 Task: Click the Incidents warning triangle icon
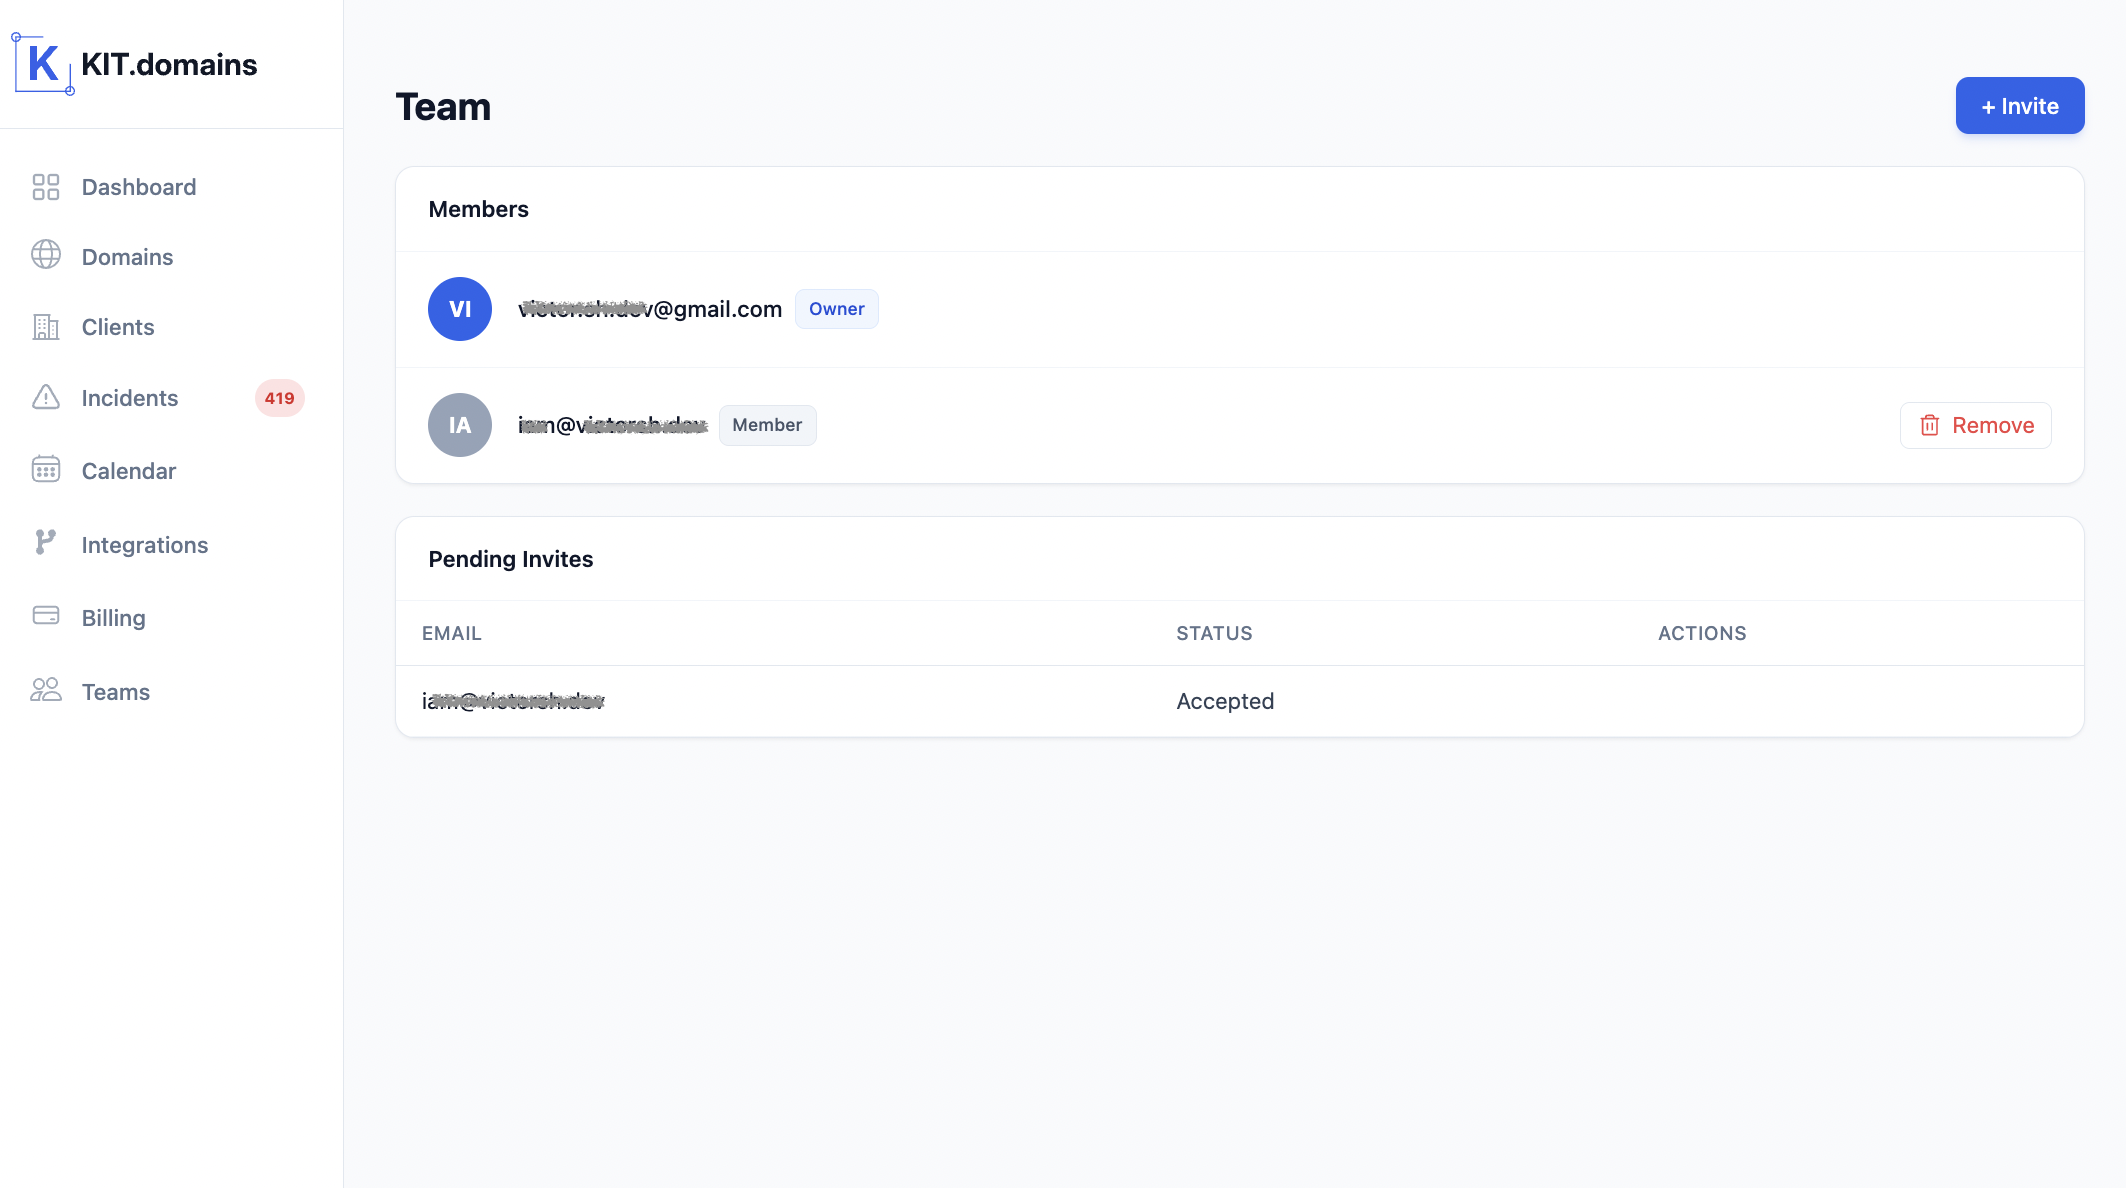[x=46, y=397]
